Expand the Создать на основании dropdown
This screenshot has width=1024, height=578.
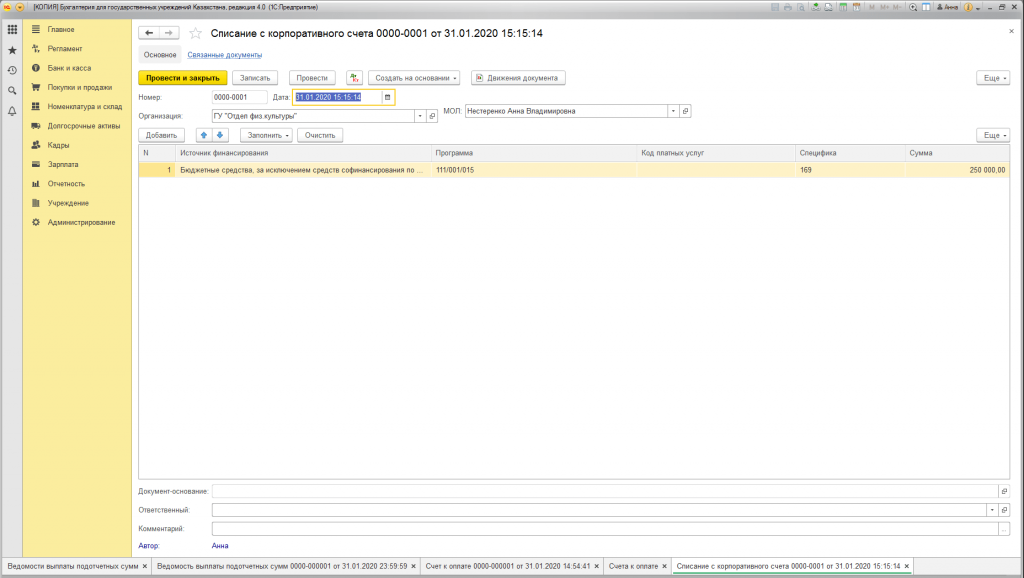click(414, 77)
